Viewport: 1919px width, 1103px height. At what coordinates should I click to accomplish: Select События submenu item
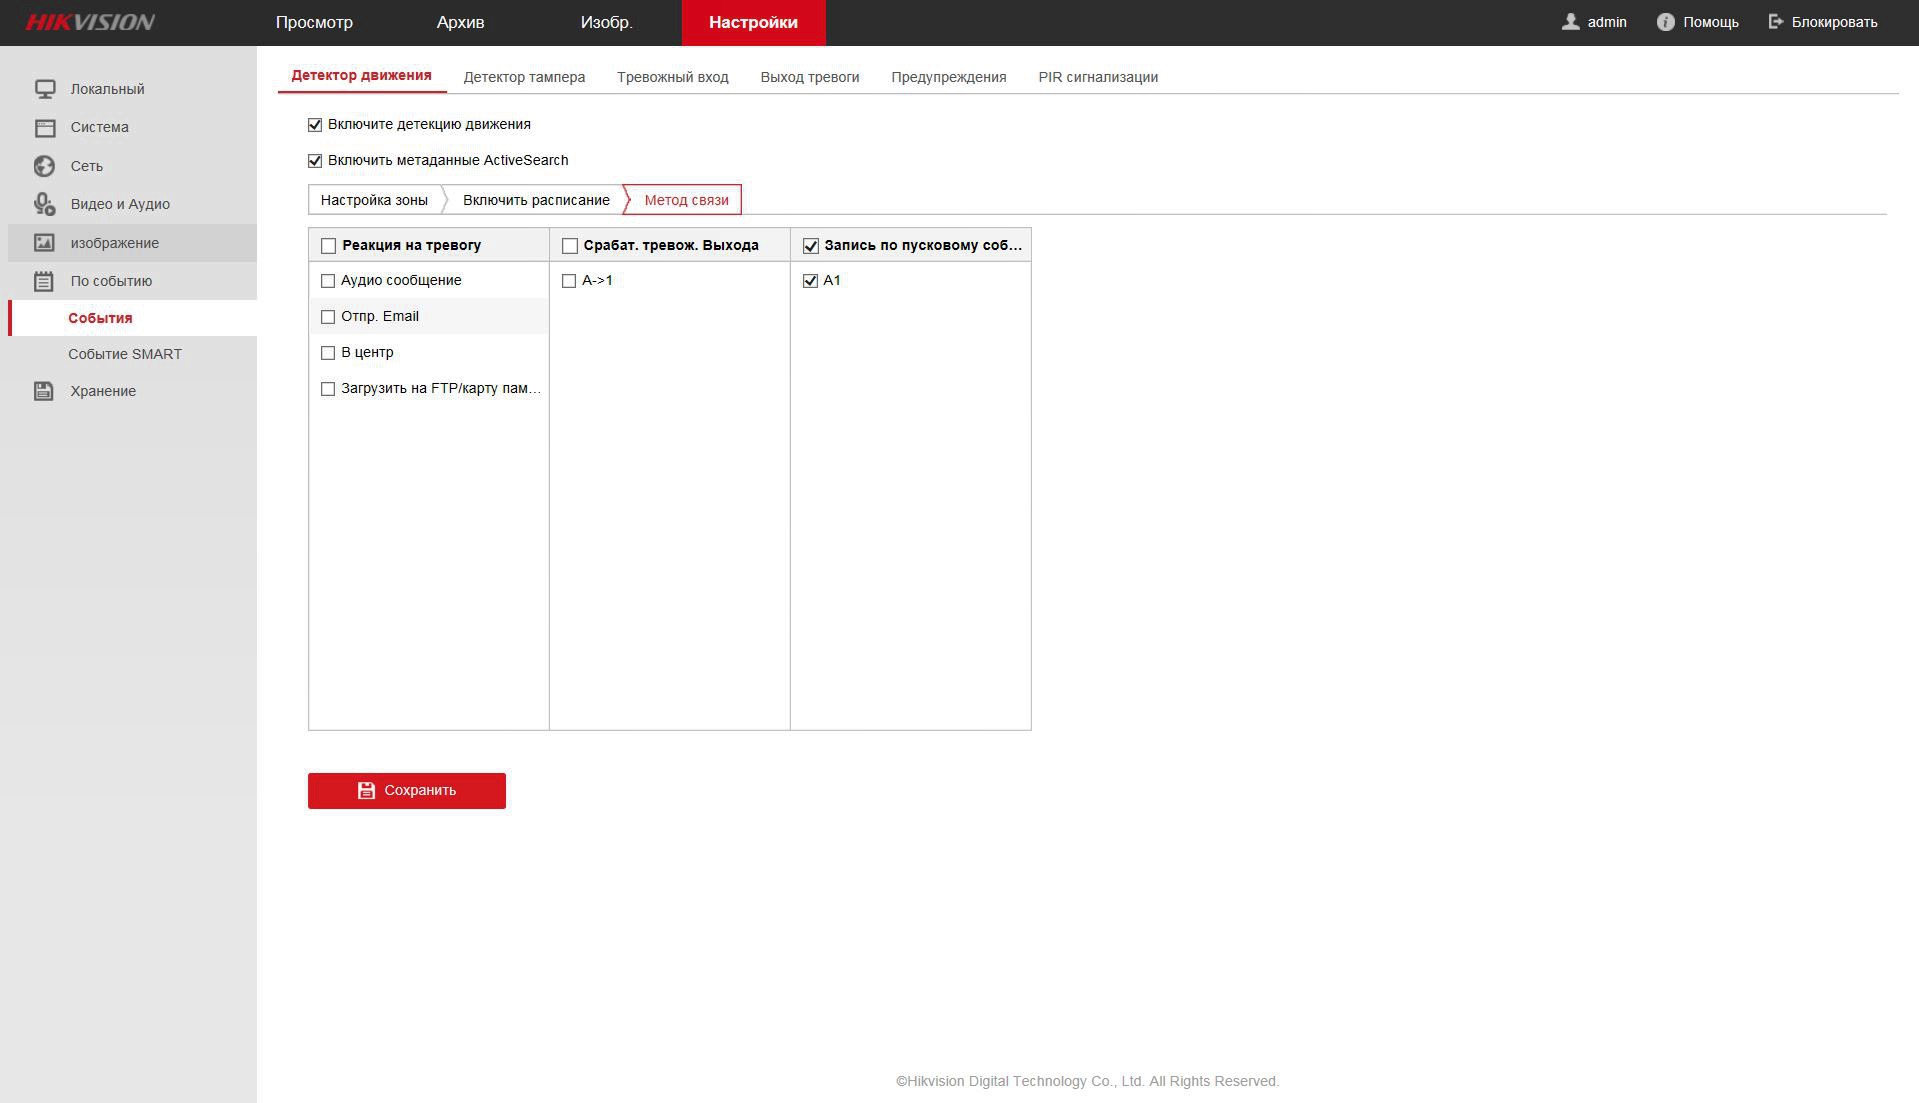[132, 318]
